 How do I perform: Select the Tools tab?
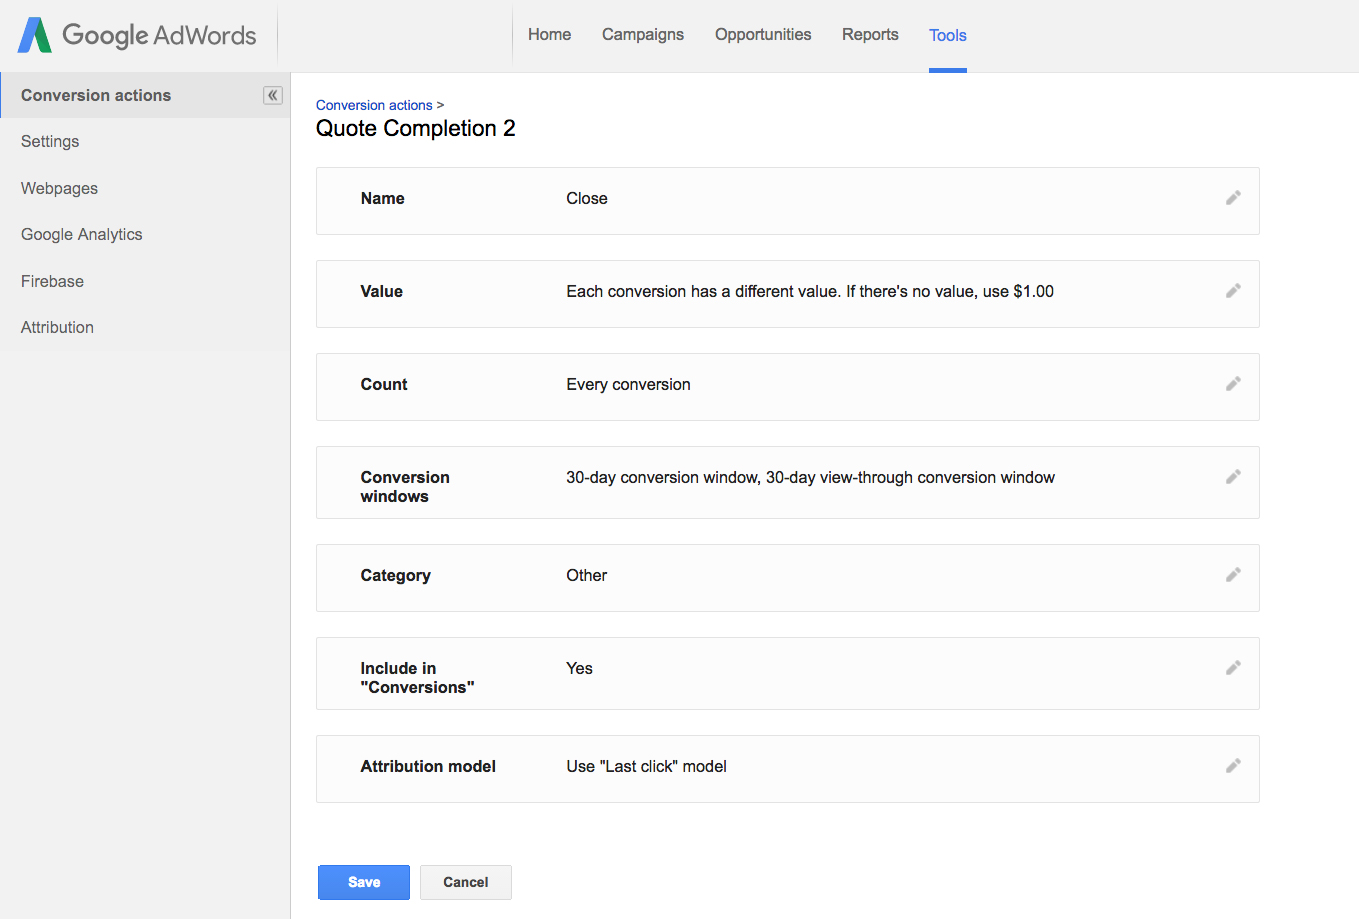tap(947, 36)
